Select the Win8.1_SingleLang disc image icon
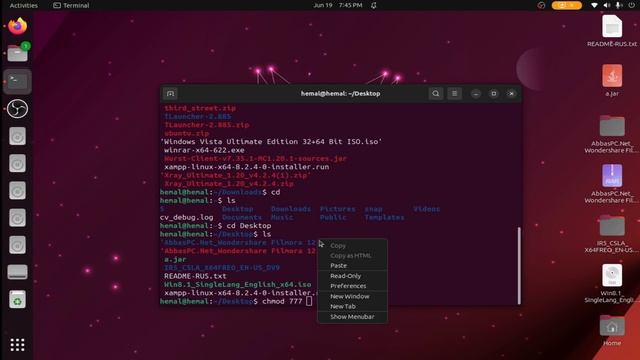 [x=612, y=283]
